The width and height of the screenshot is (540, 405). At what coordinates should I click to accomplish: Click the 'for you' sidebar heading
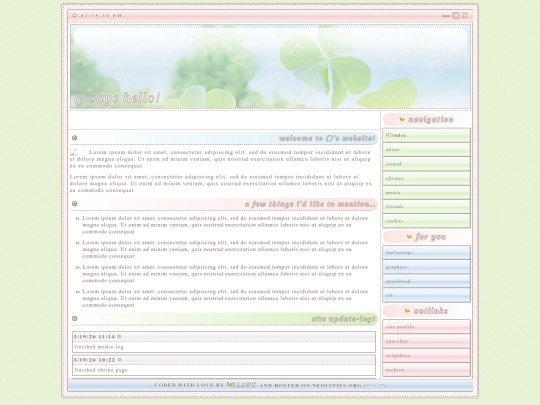tap(430, 237)
